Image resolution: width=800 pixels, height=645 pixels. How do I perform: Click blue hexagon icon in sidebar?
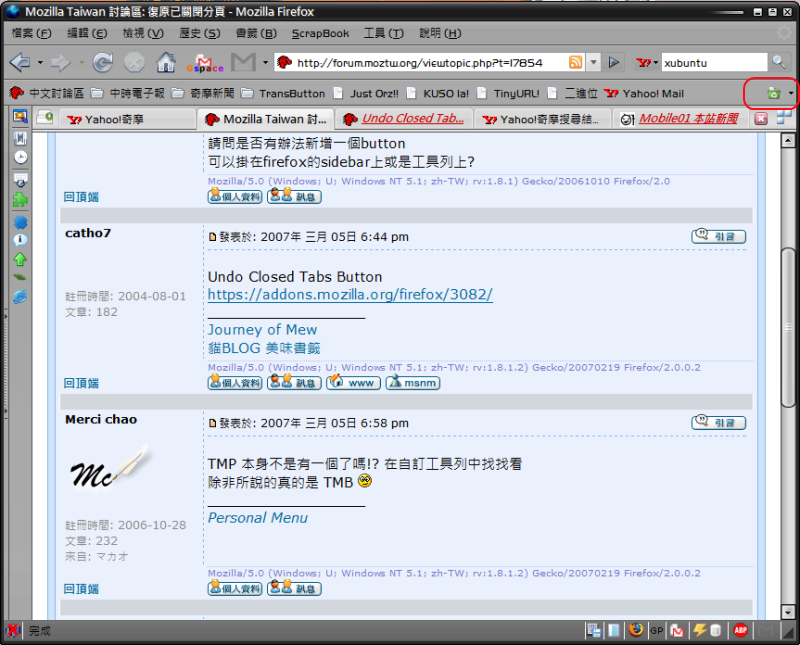click(20, 222)
